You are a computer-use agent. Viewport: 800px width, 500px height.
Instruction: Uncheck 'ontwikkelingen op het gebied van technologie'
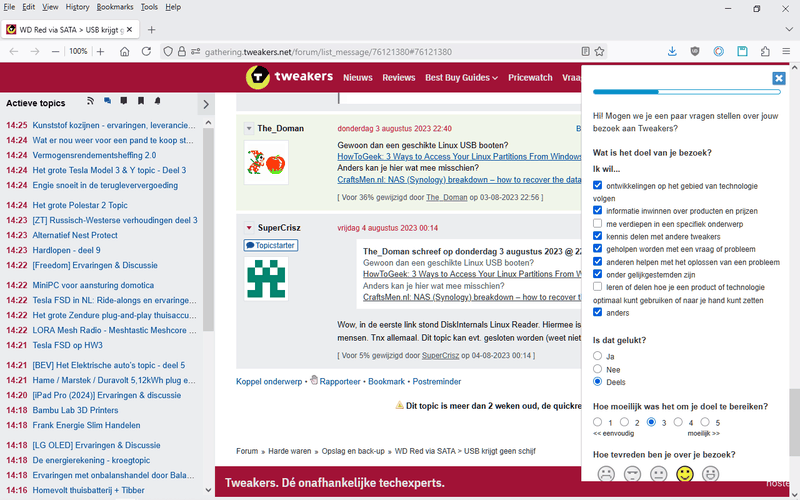click(x=597, y=185)
